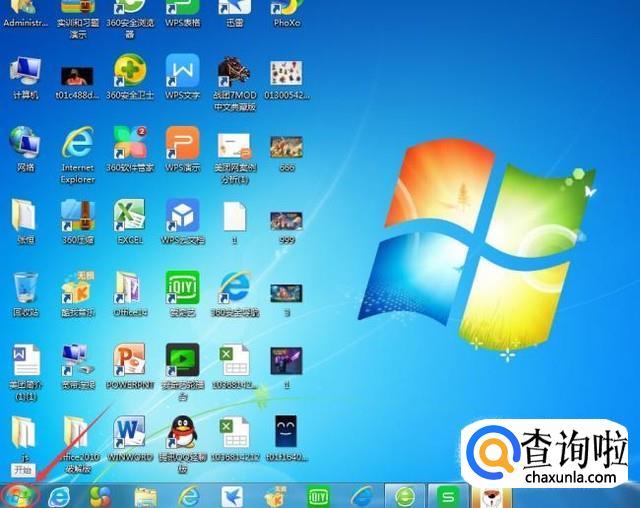Select the 实训和习题演示 archive icon
640x508 pixels.
pyautogui.click(x=78, y=18)
